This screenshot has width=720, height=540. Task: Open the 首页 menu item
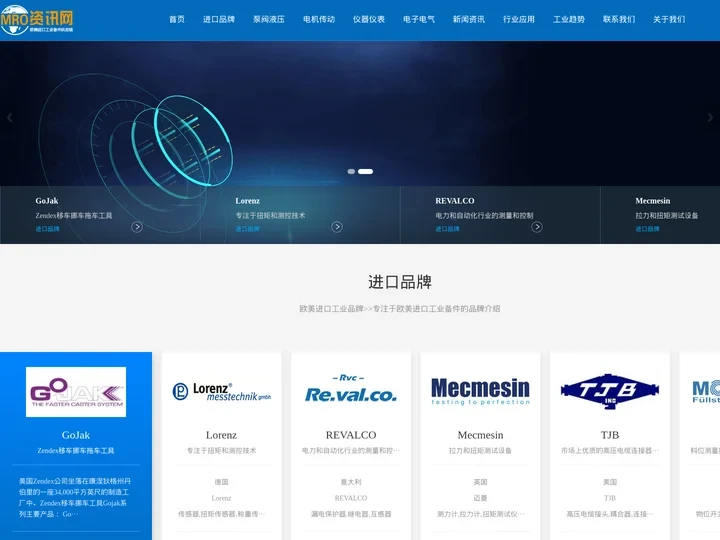[x=177, y=19]
